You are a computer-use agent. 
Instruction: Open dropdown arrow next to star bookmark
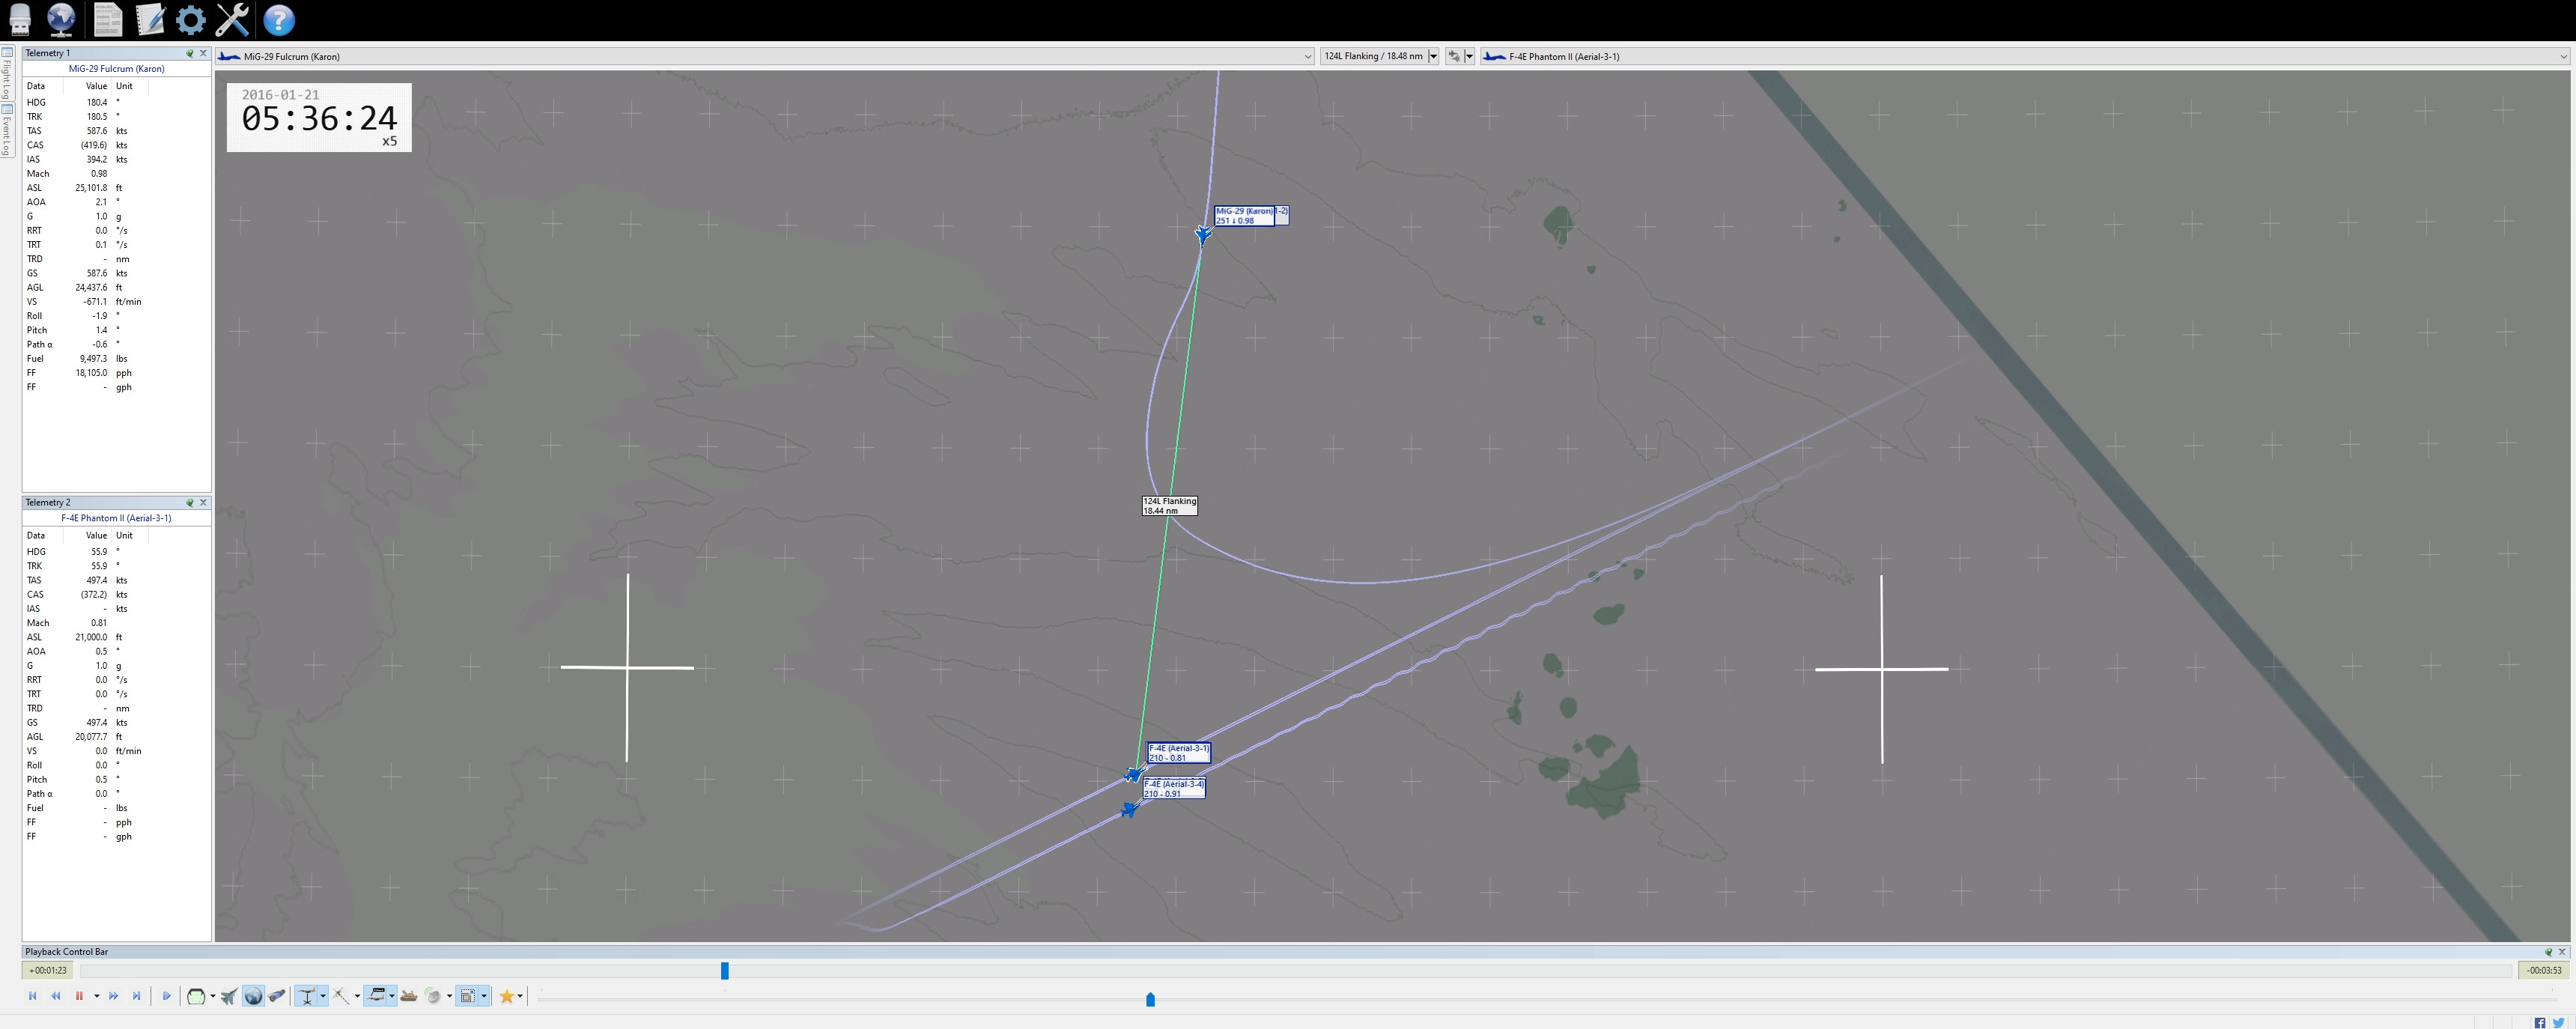tap(520, 996)
